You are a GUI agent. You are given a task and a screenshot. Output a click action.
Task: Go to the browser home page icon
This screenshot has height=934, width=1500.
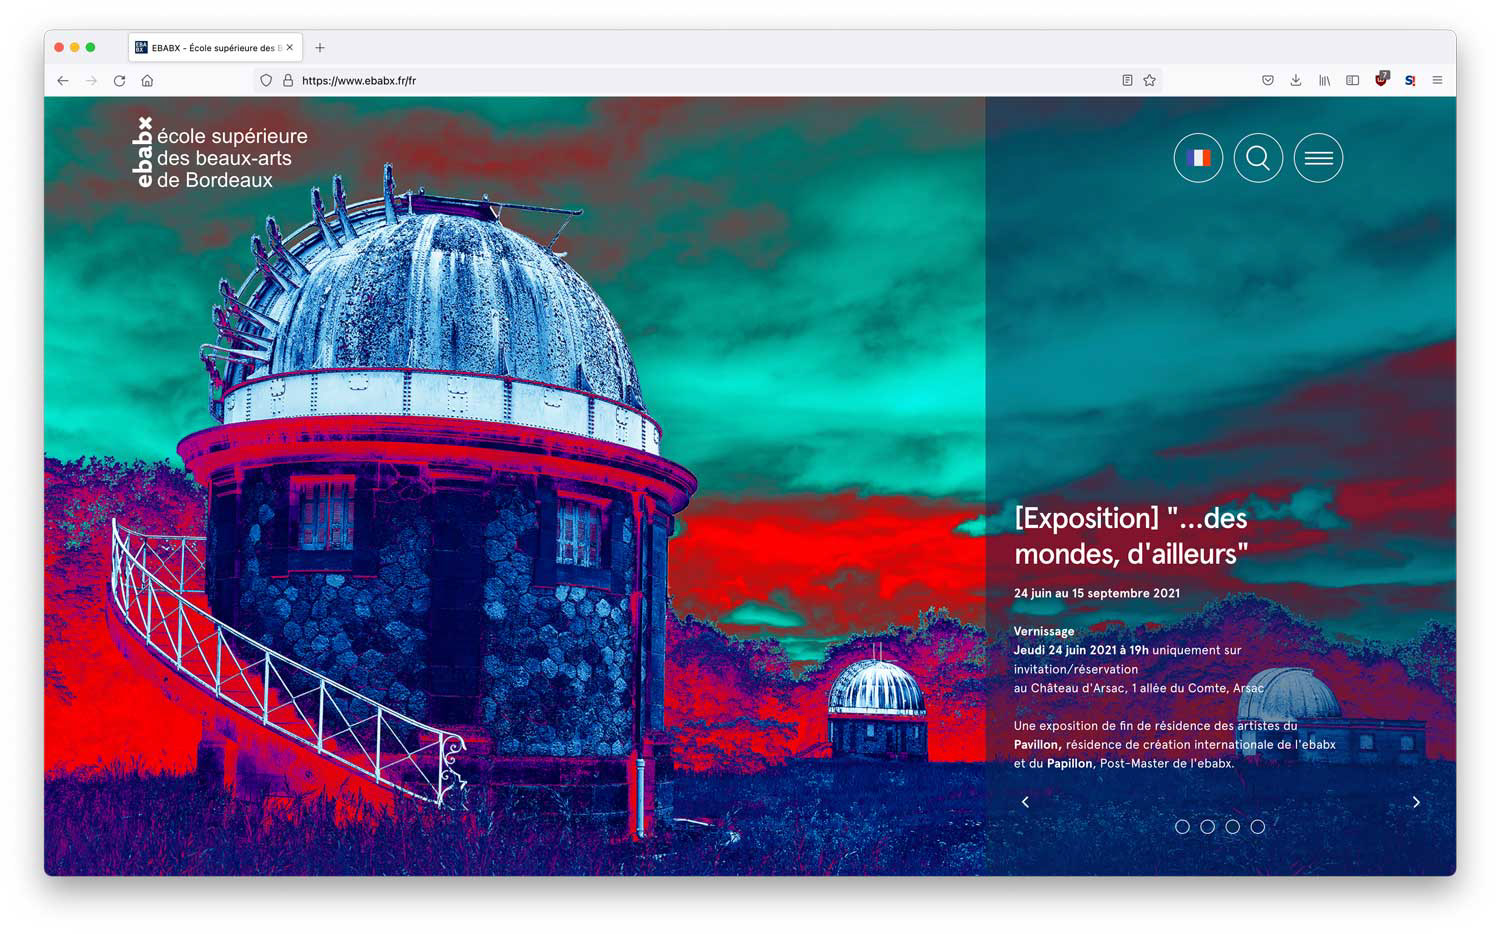click(147, 81)
